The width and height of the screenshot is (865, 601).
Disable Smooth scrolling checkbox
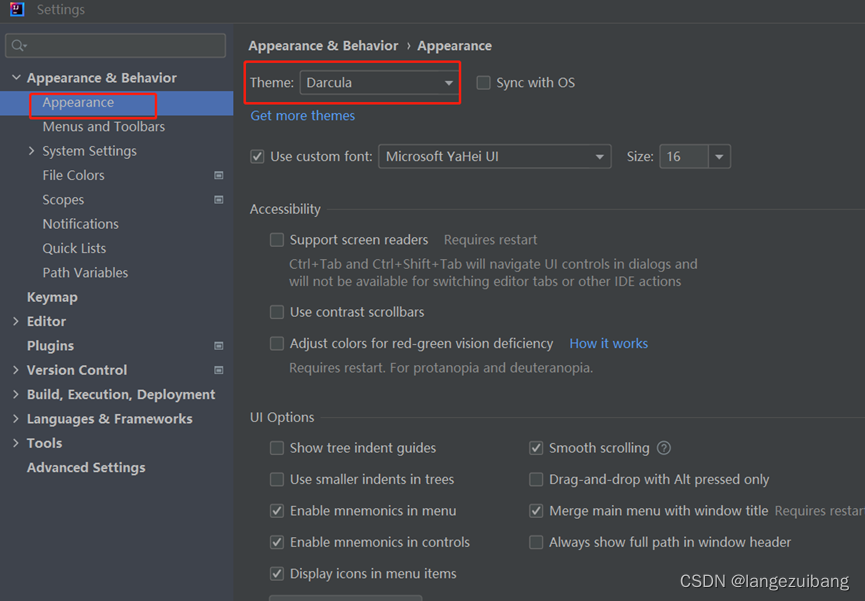[536, 448]
